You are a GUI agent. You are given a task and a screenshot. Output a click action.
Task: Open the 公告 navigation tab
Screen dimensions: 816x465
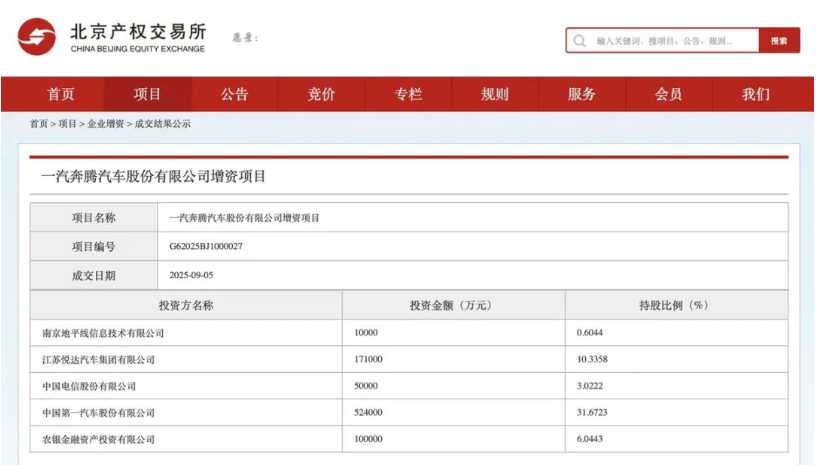[234, 94]
